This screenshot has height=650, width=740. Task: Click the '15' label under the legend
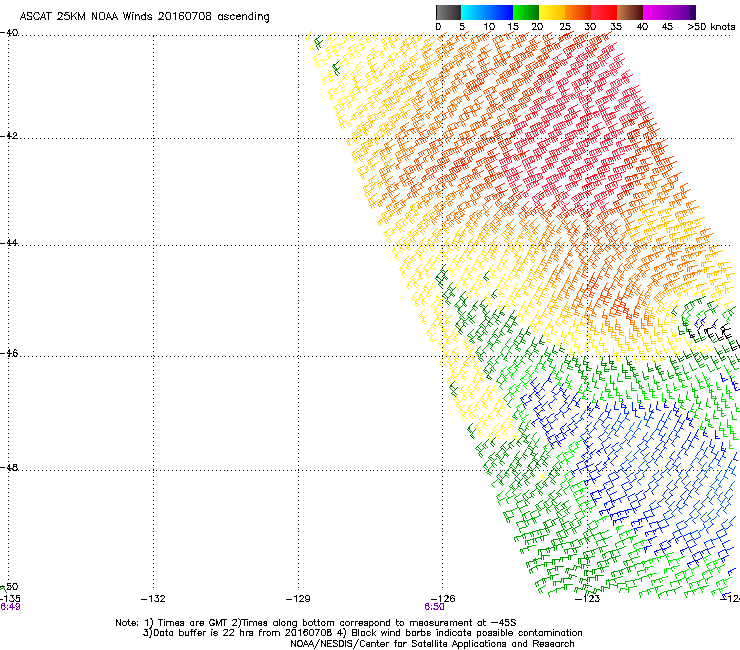pos(513,27)
